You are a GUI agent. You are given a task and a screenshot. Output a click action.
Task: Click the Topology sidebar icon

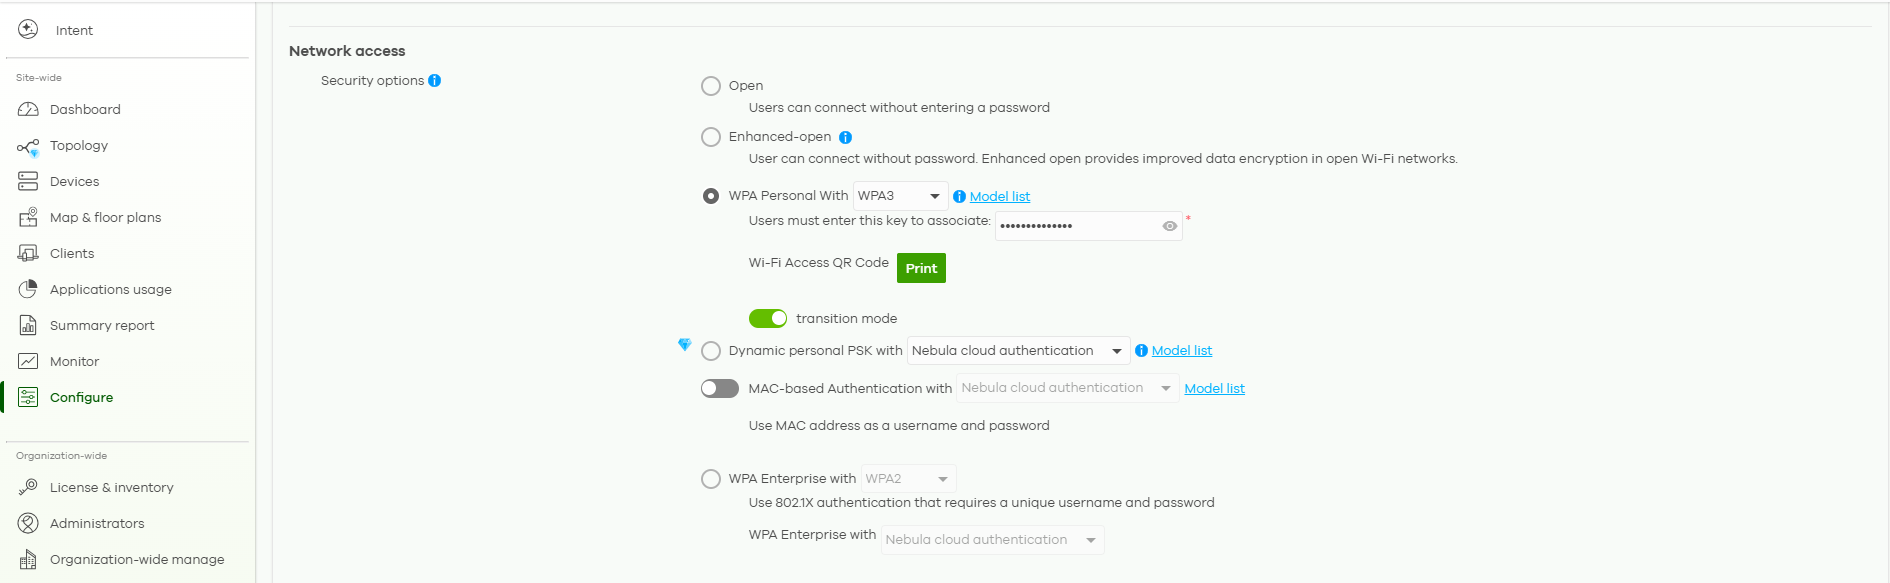[28, 147]
